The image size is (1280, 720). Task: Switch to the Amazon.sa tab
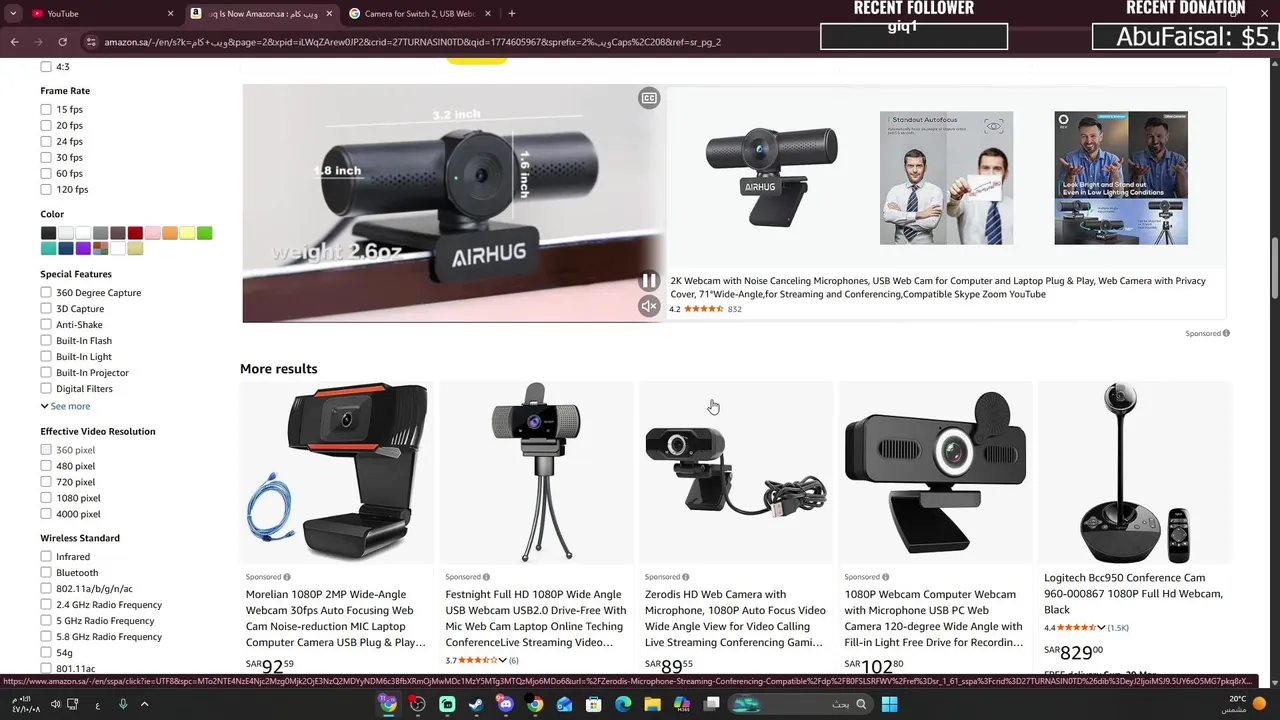(x=262, y=13)
